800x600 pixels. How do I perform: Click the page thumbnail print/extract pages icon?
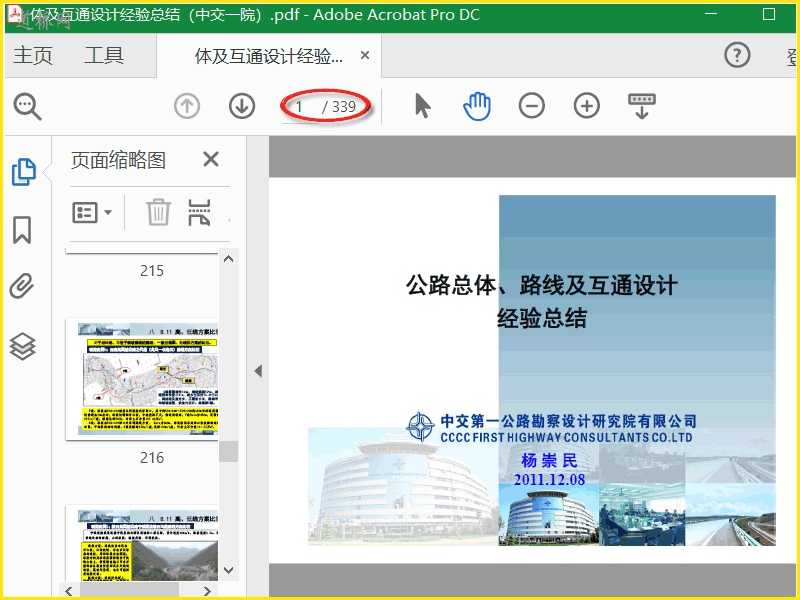(199, 212)
